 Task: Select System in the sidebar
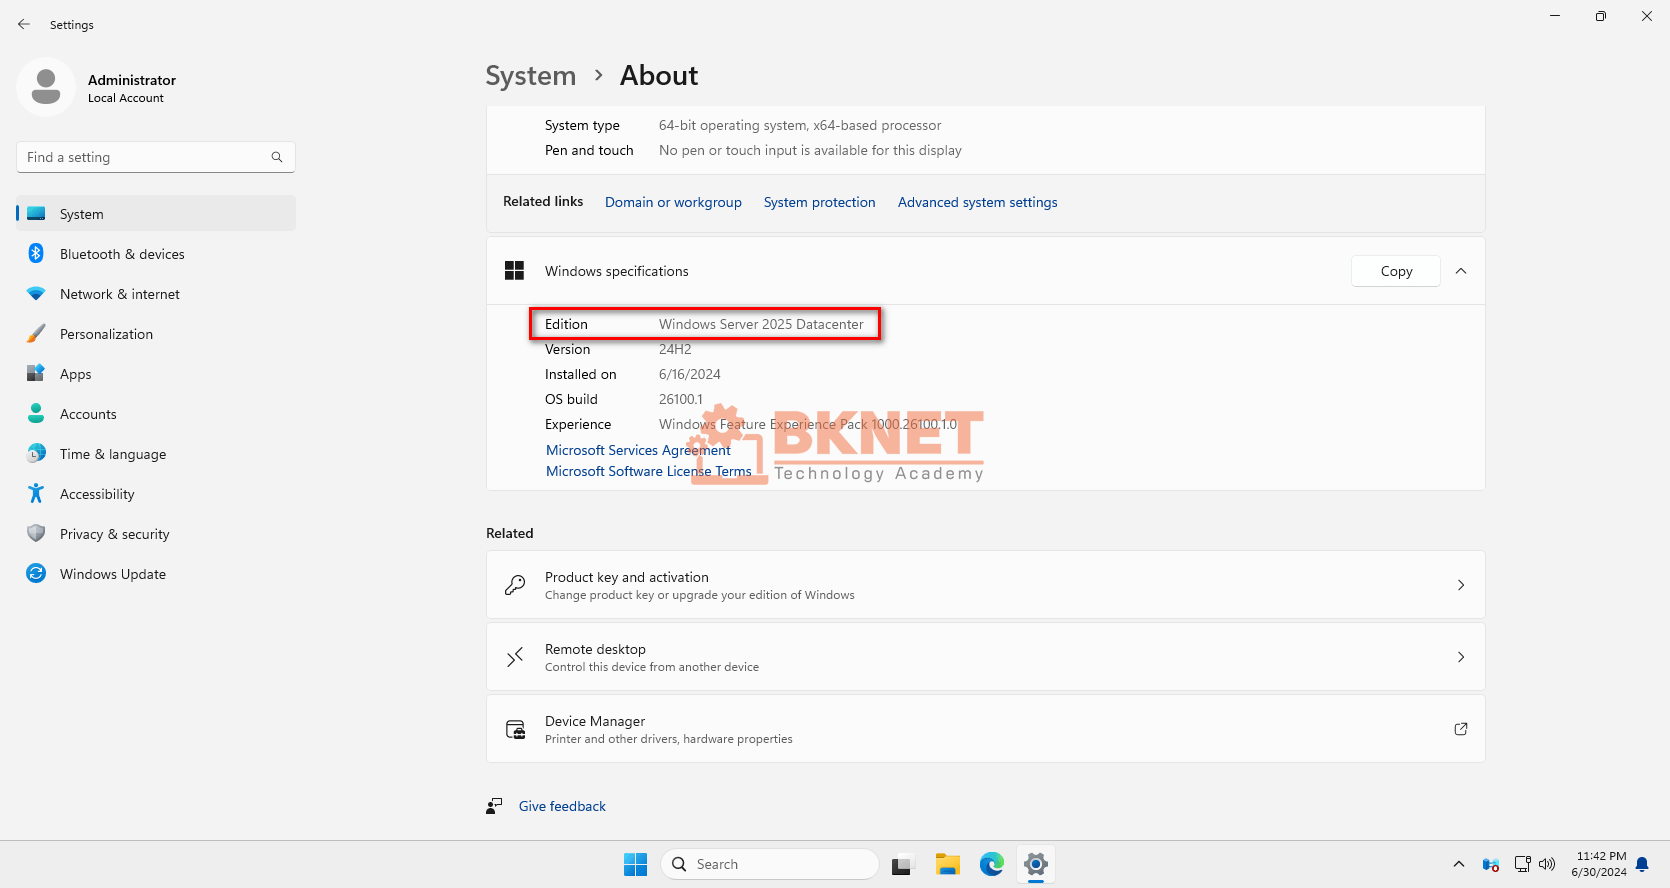(x=156, y=214)
